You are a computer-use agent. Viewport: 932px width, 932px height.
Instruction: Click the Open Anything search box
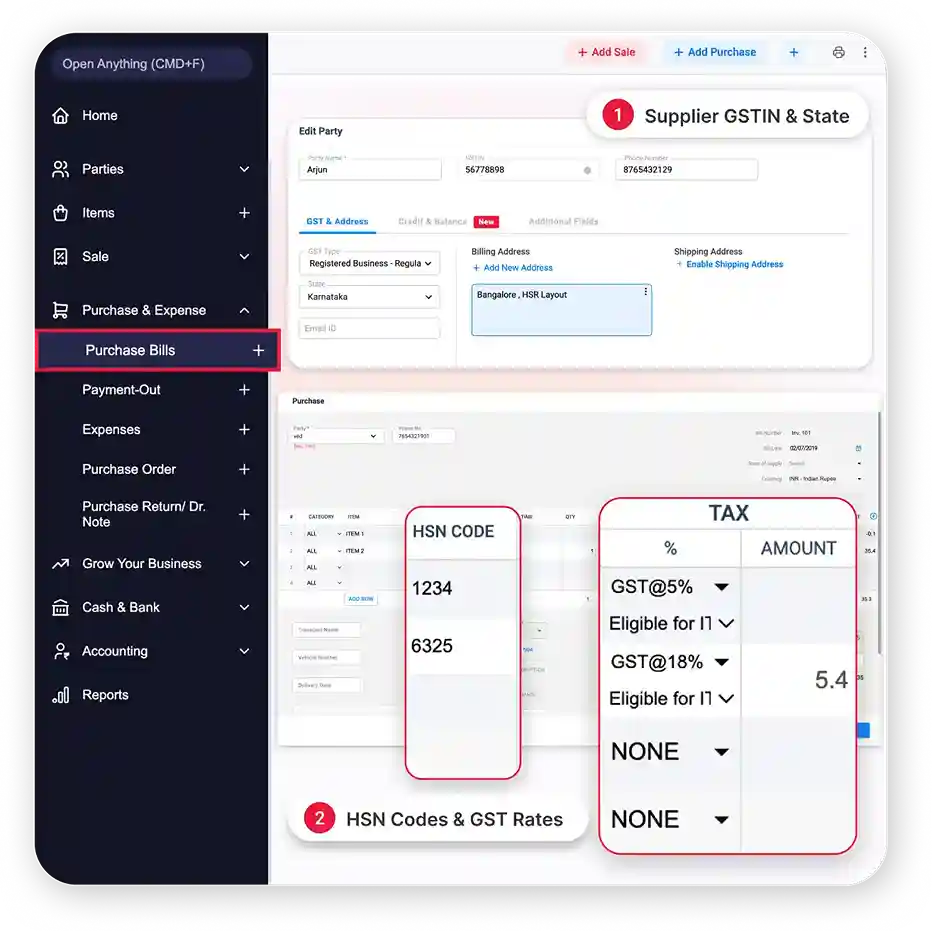(x=151, y=64)
